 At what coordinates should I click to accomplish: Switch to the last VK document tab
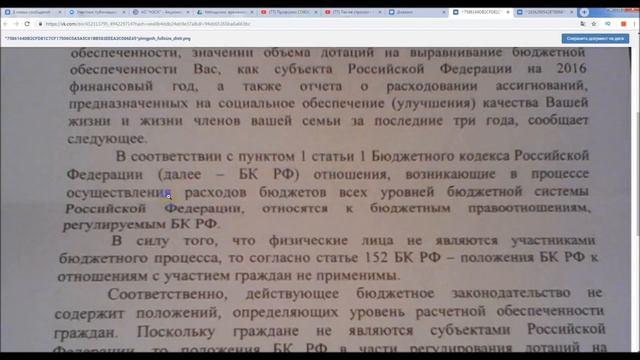click(x=544, y=12)
